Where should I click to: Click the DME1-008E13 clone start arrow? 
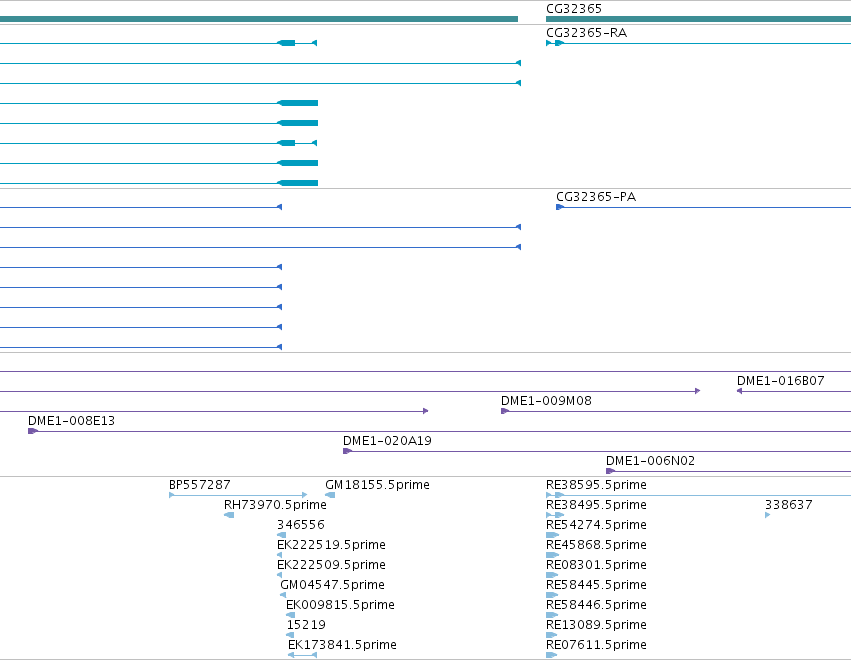[33, 431]
